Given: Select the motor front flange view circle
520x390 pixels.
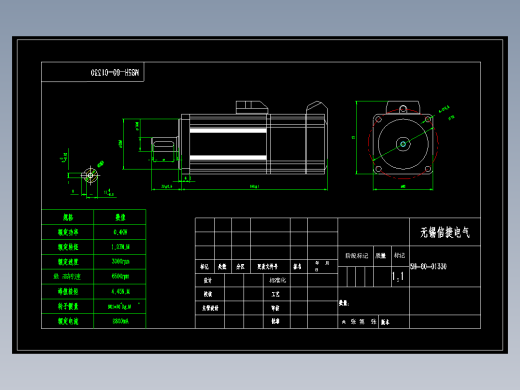Looking at the screenshot, I should pyautogui.click(x=403, y=144).
